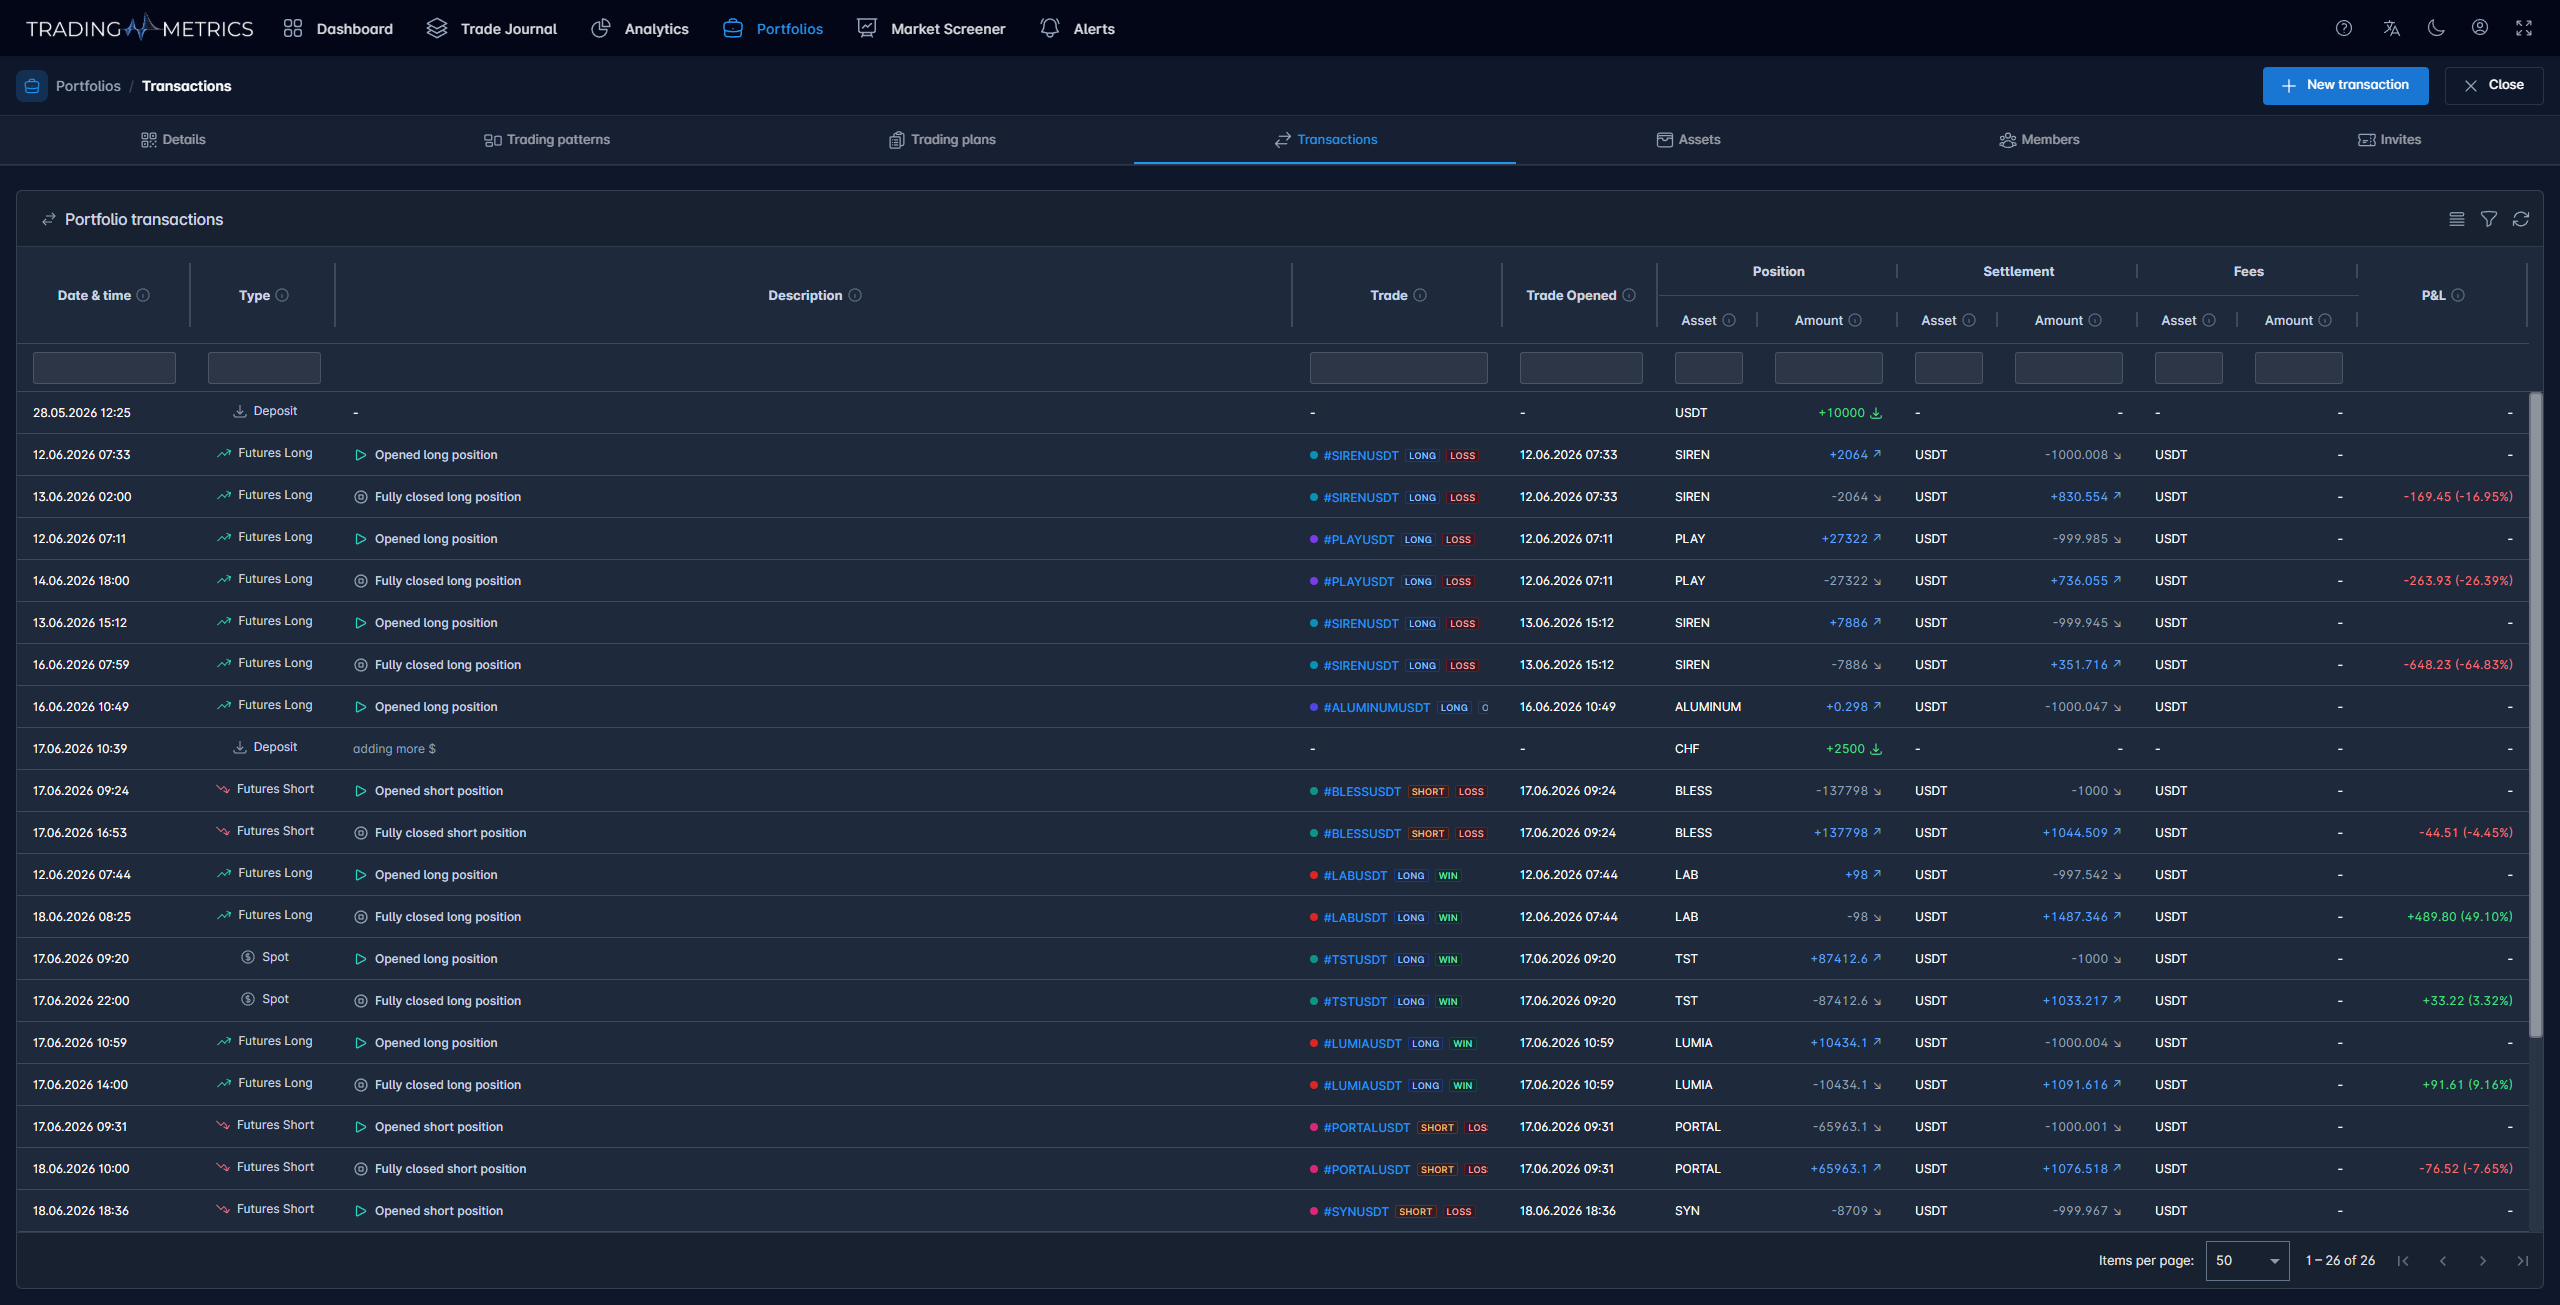The image size is (2560, 1305).
Task: Show Position Asset info icon
Action: tap(1729, 320)
